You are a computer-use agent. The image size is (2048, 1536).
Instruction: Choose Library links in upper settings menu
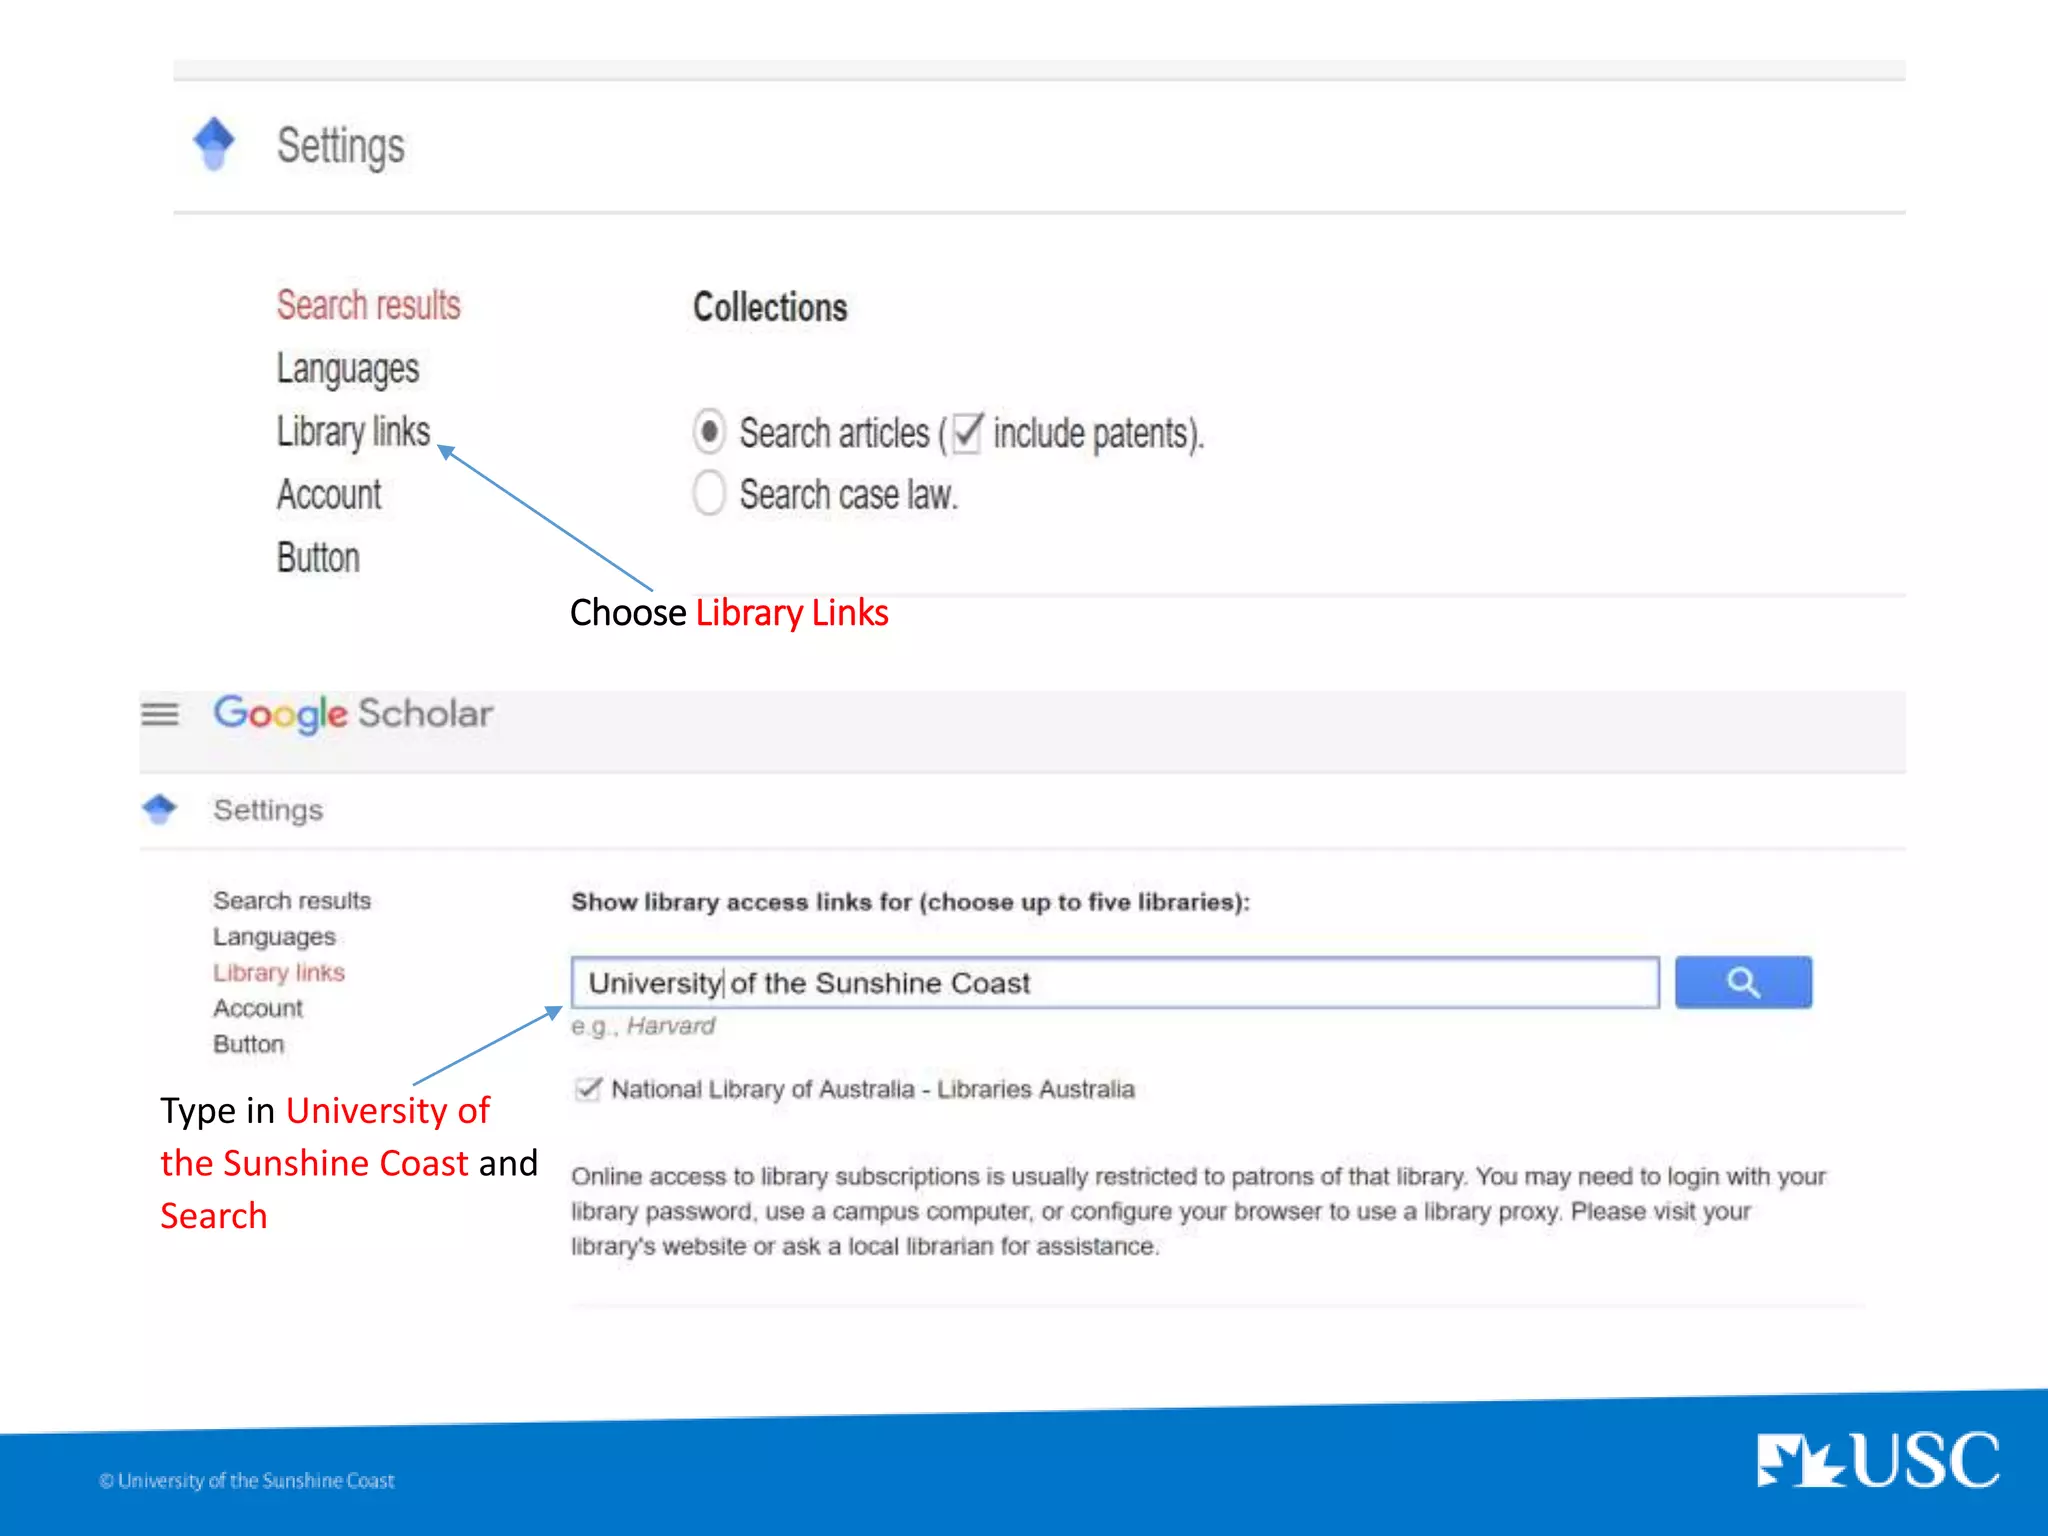point(353,432)
